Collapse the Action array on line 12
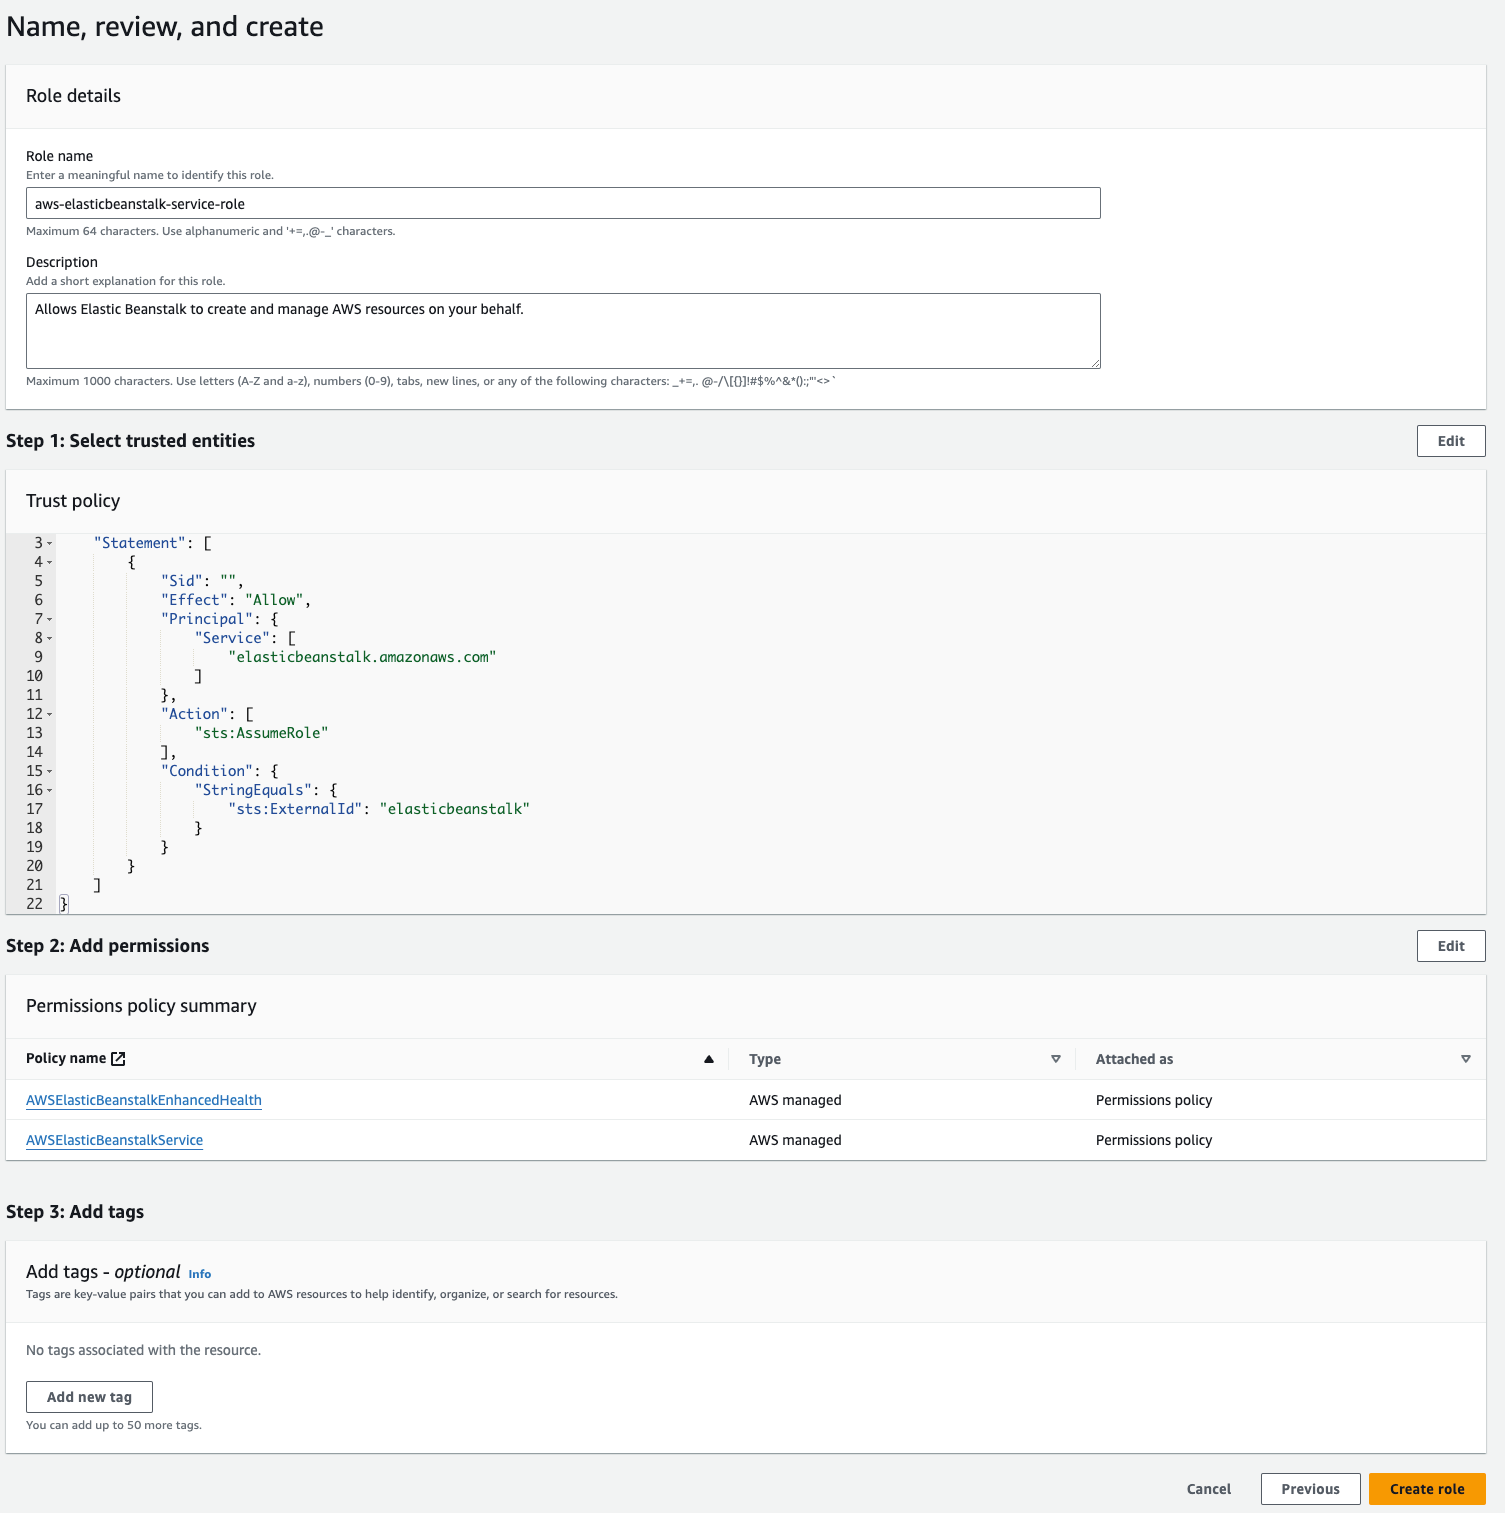Image resolution: width=1505 pixels, height=1513 pixels. point(50,715)
